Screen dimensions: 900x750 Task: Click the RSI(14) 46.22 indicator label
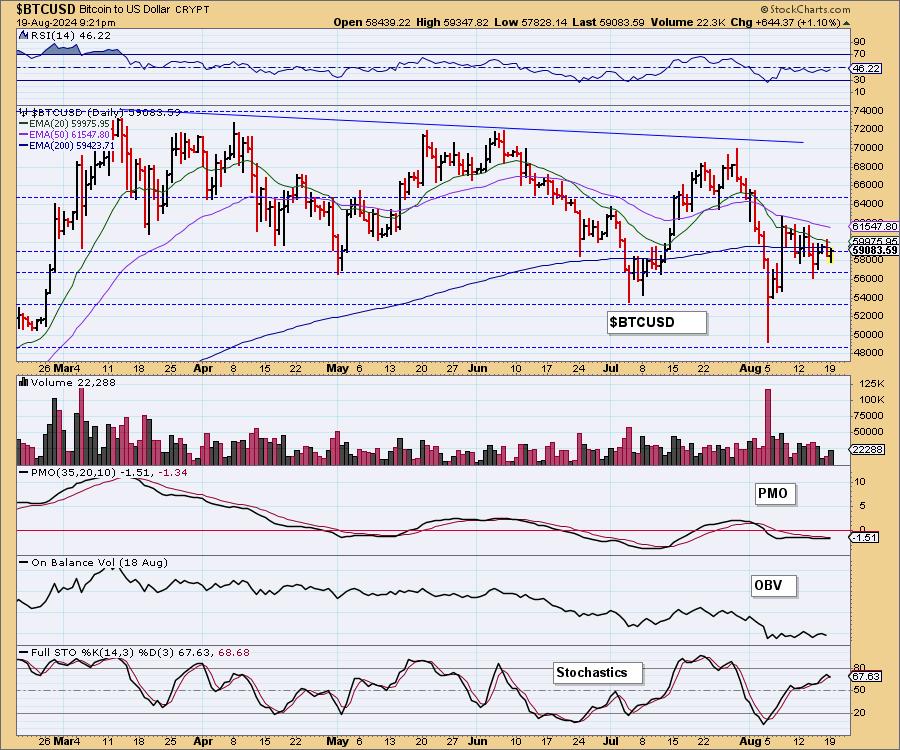(x=71, y=36)
